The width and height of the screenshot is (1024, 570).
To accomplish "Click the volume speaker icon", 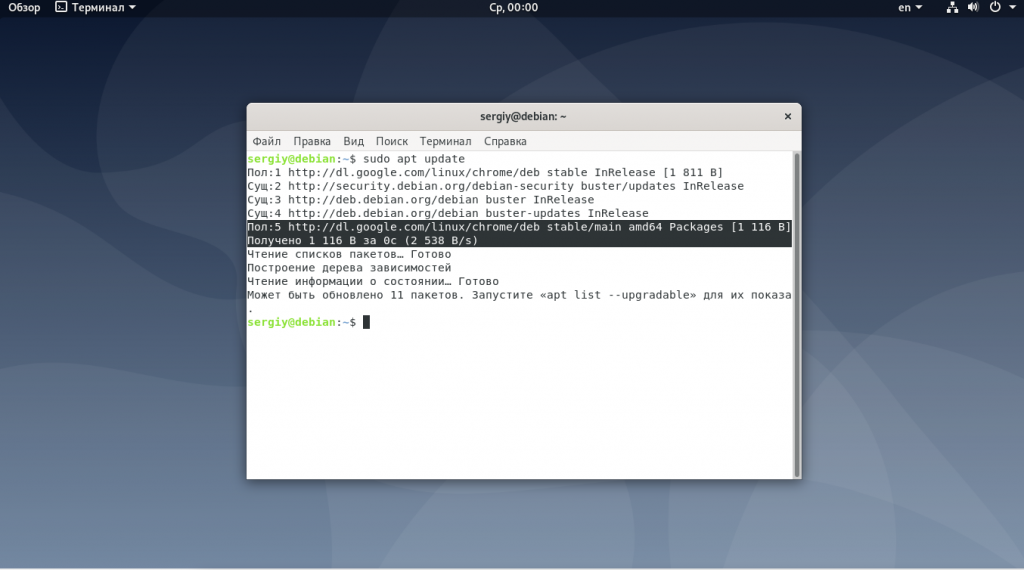I will click(975, 8).
